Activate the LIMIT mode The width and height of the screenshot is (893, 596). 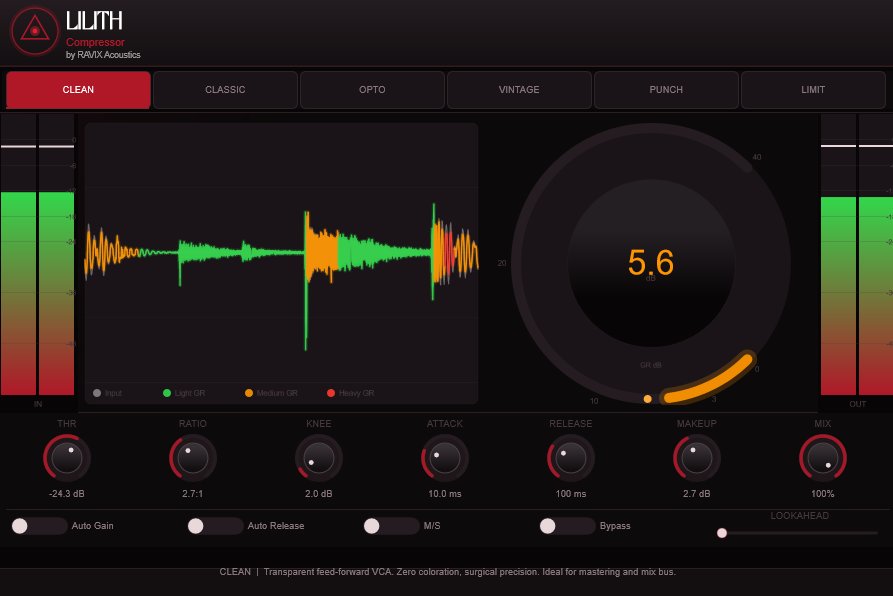click(813, 89)
